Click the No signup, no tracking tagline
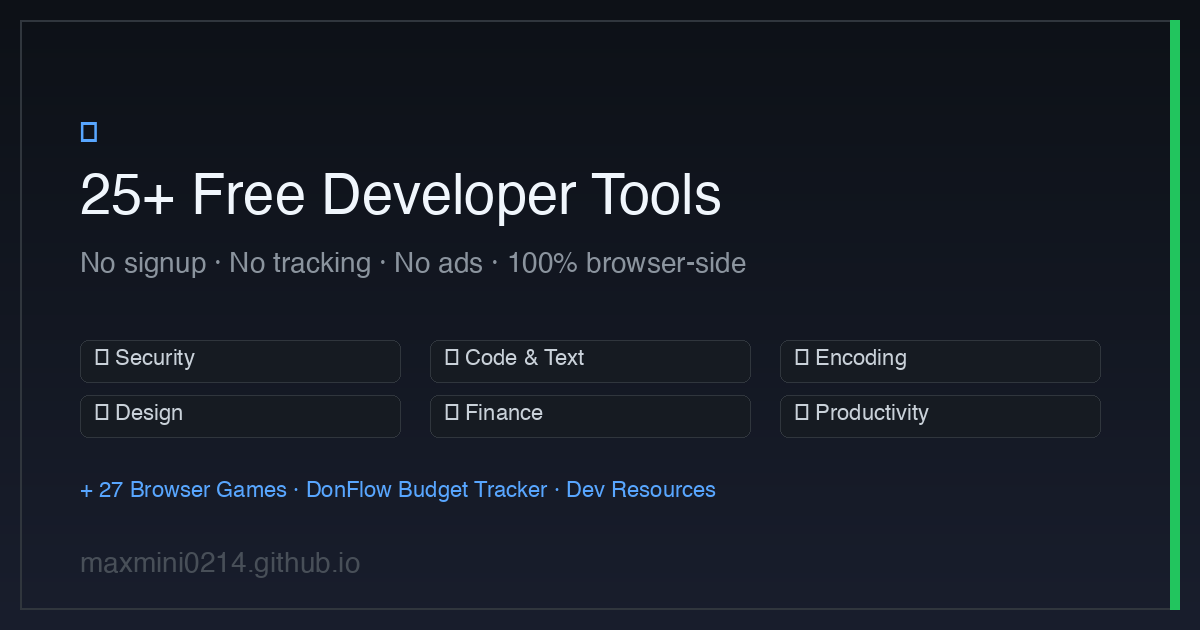Screen dimensions: 1200x630 click(413, 264)
